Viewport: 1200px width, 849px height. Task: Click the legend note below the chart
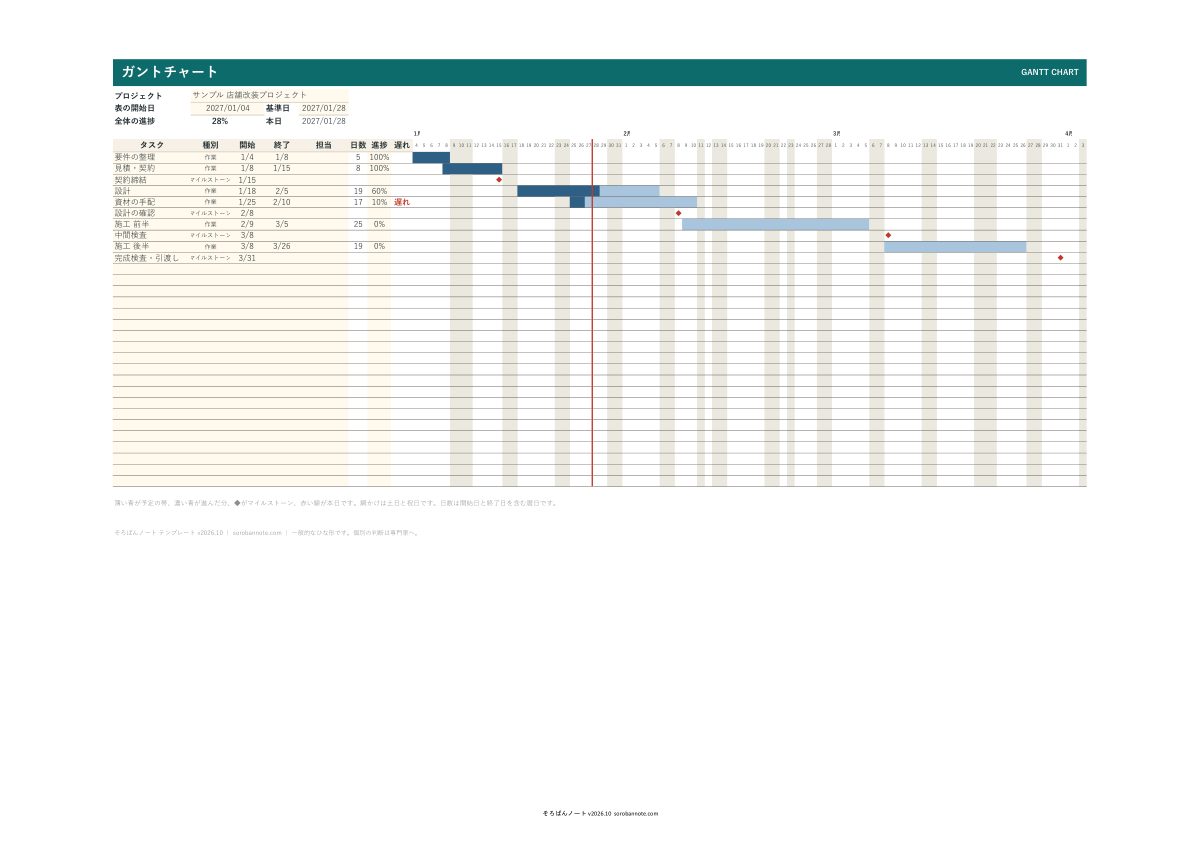point(336,503)
